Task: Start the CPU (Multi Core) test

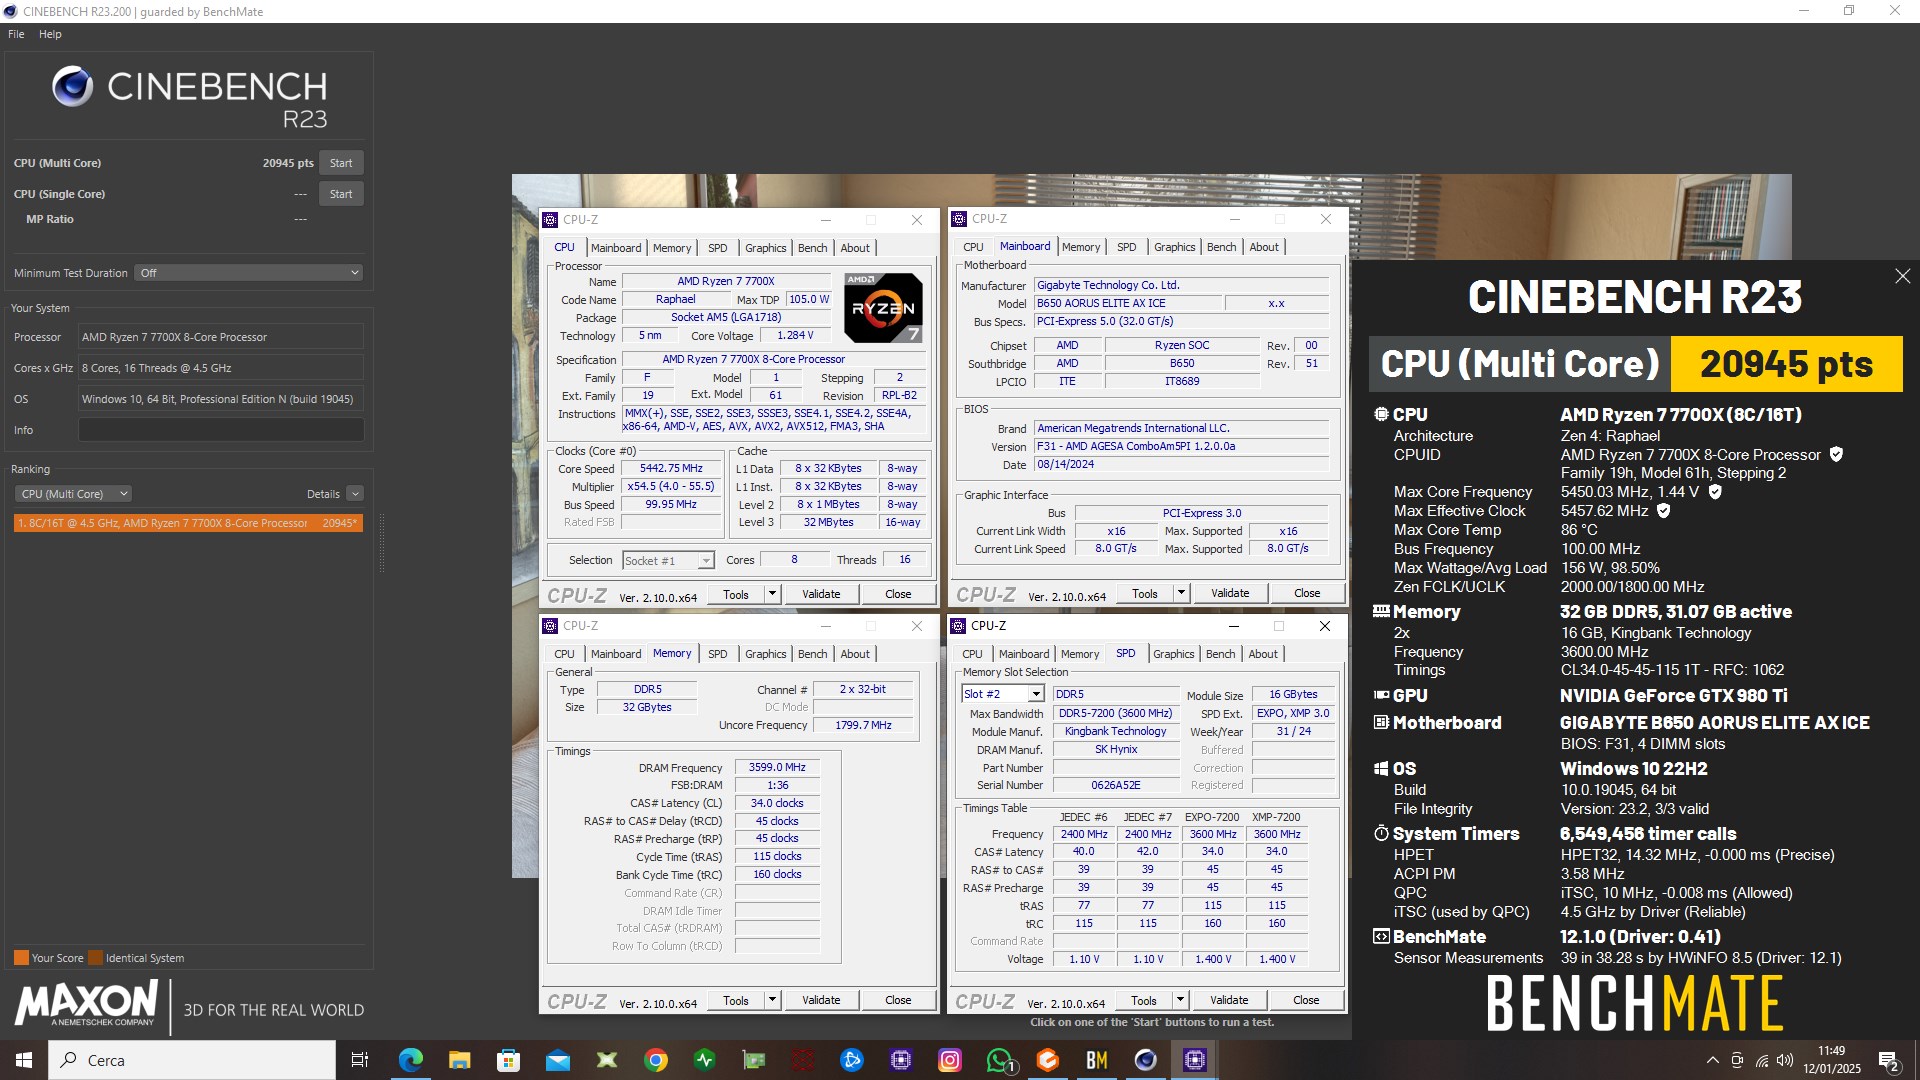Action: 341,163
